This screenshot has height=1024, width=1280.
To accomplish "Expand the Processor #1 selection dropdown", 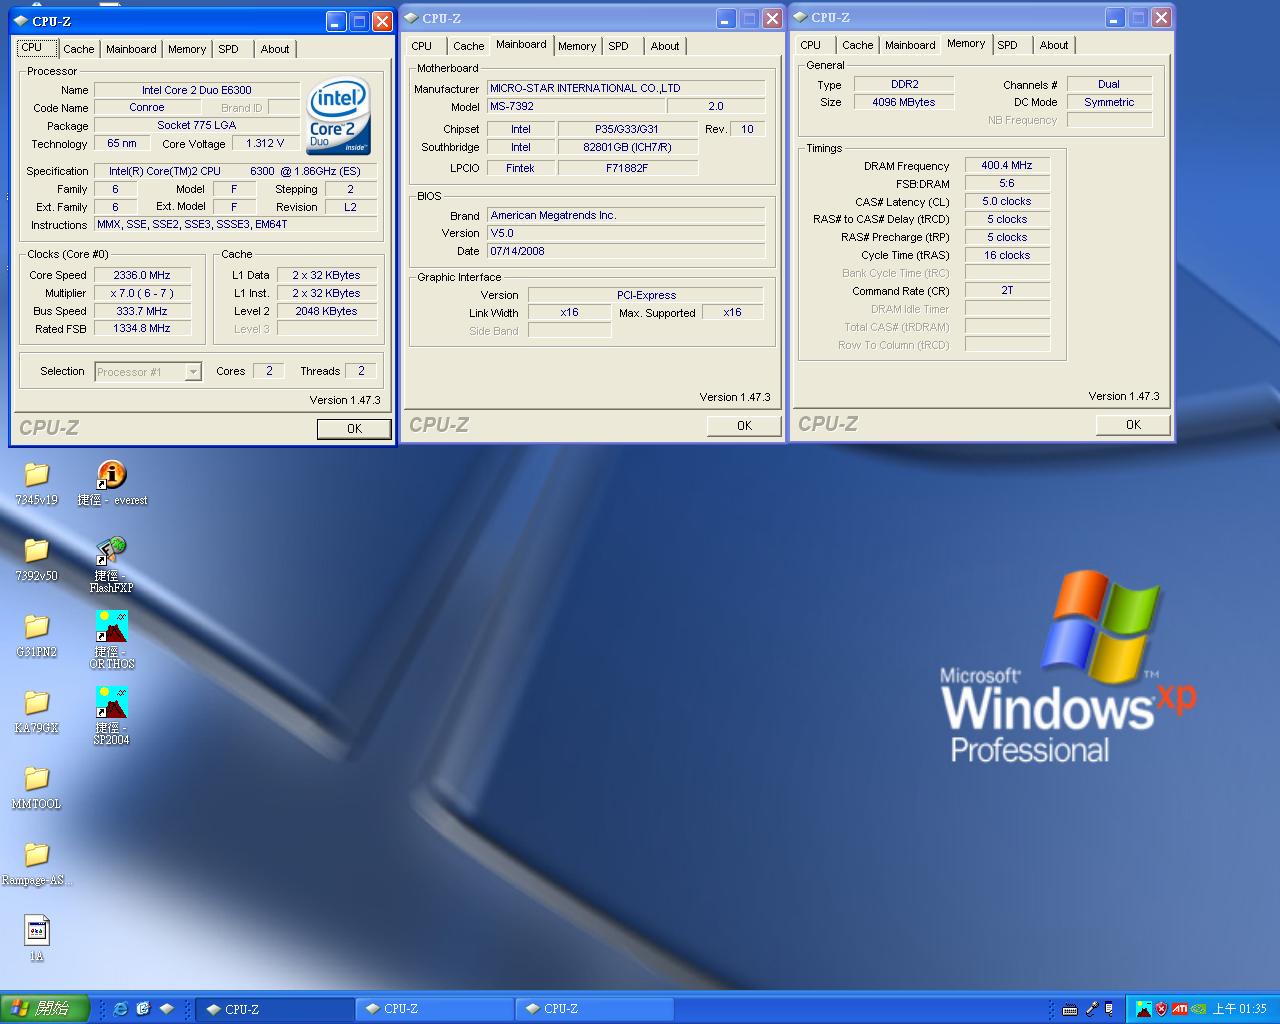I will [193, 372].
